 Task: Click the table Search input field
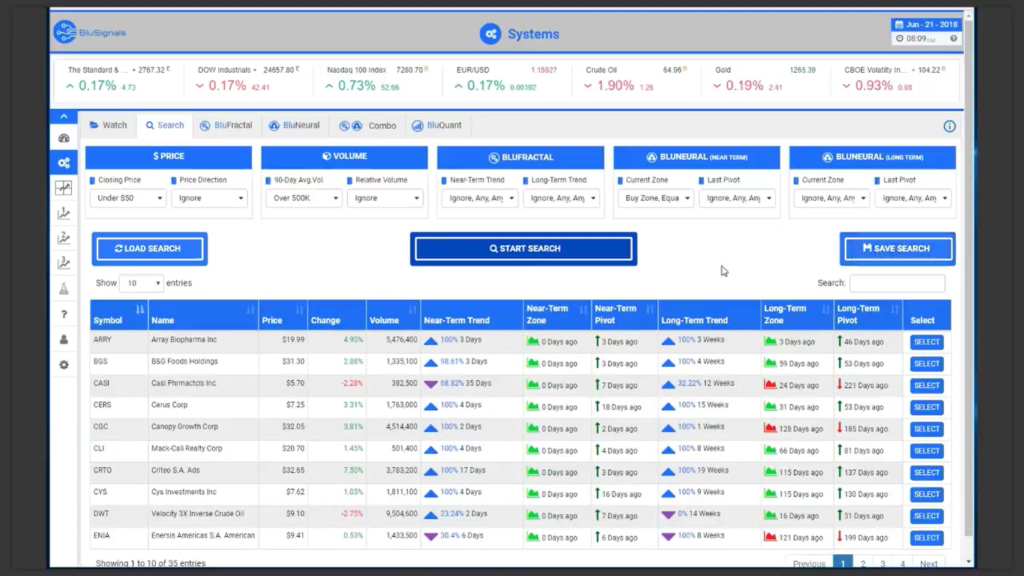tap(896, 283)
